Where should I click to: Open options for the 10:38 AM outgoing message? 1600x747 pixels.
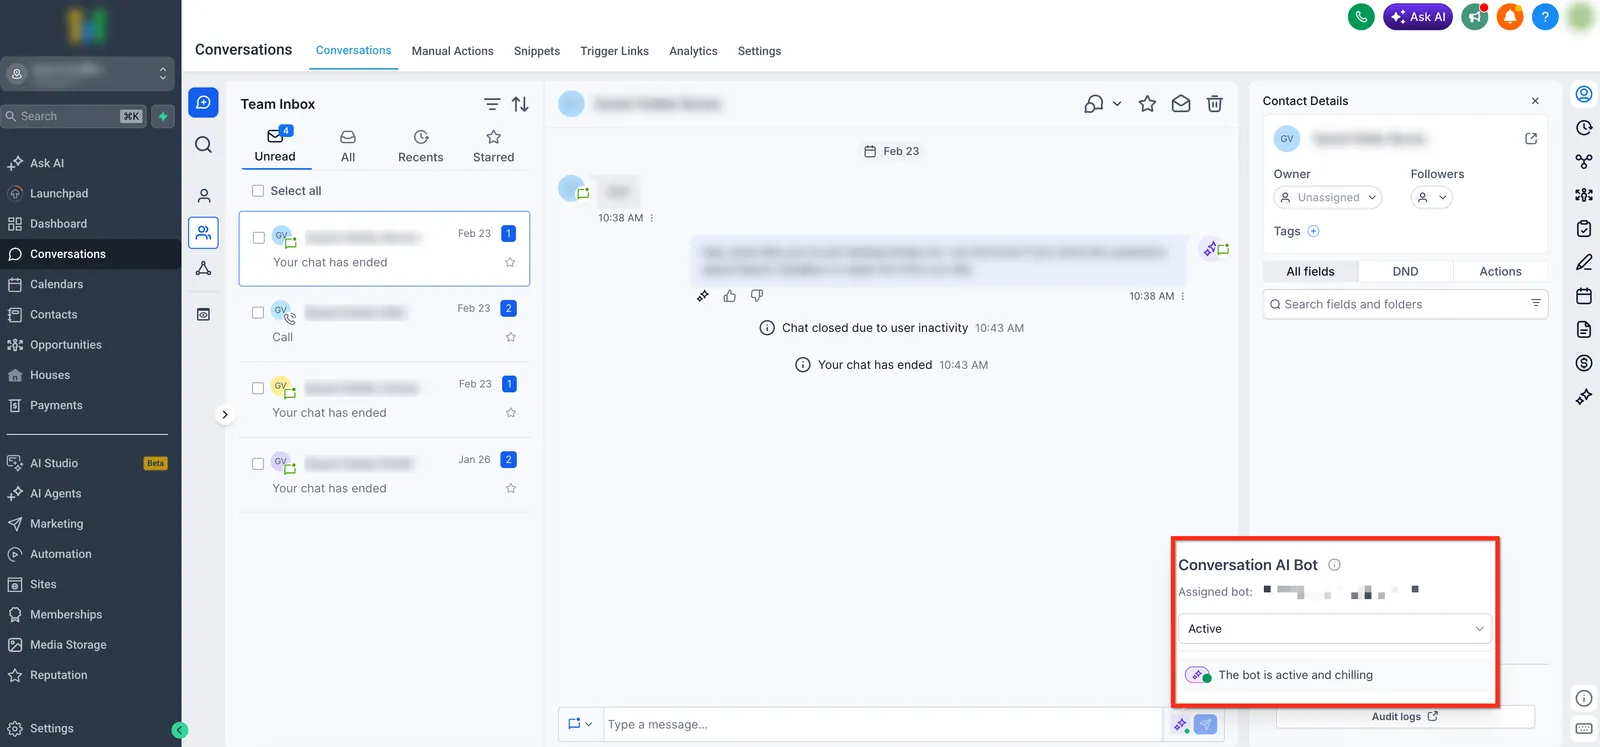point(1183,296)
